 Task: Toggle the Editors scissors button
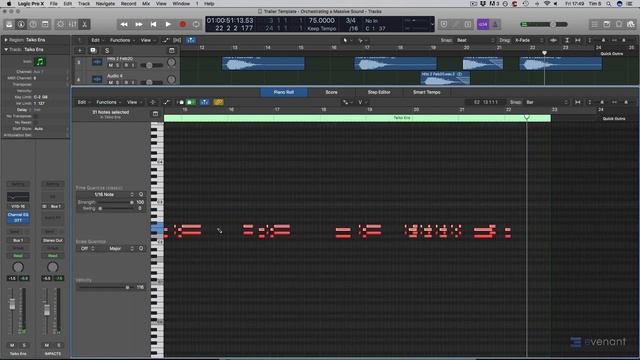pos(84,24)
